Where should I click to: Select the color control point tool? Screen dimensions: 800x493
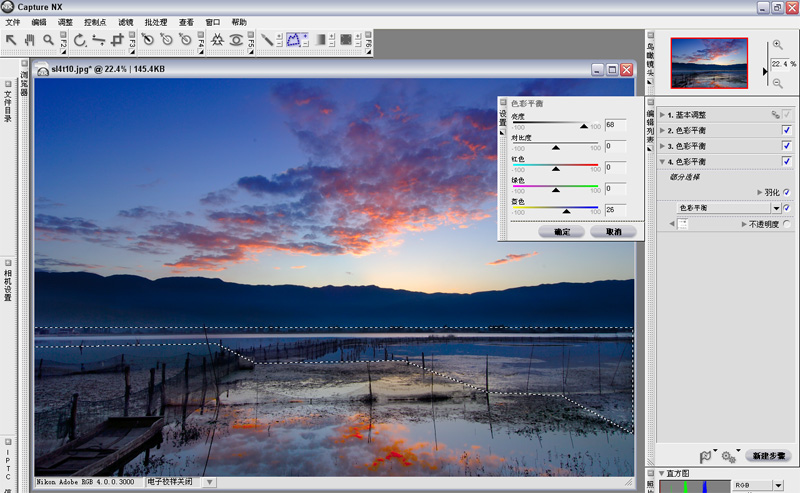(x=217, y=39)
